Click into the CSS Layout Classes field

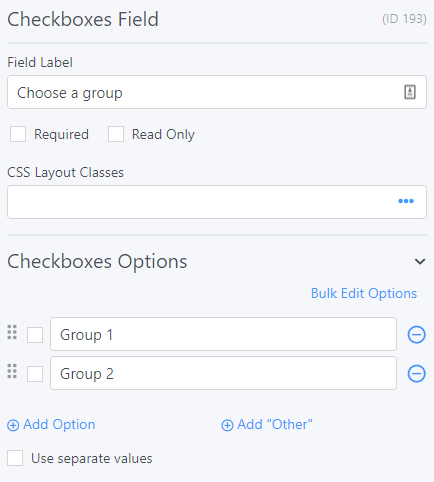[x=217, y=202]
